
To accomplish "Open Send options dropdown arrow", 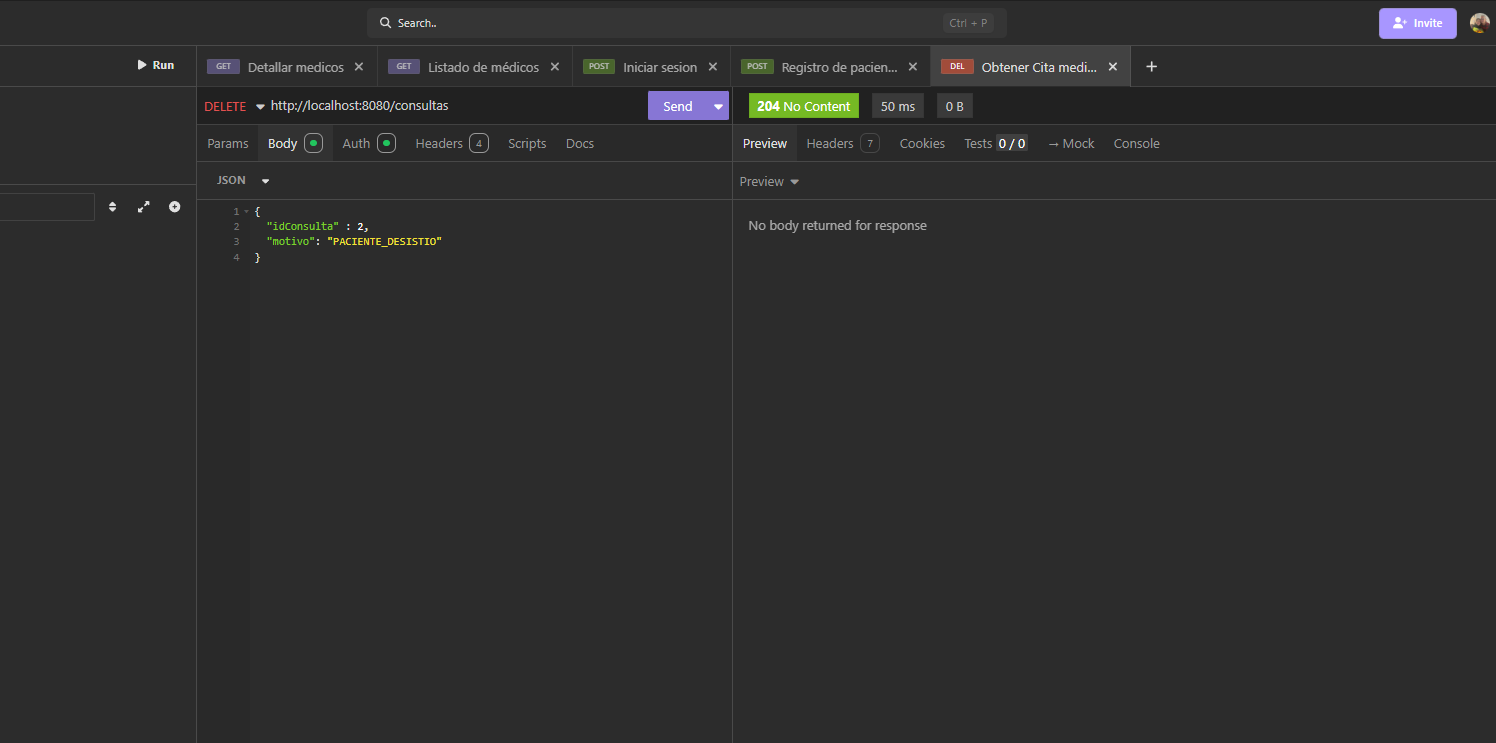I will (x=718, y=106).
